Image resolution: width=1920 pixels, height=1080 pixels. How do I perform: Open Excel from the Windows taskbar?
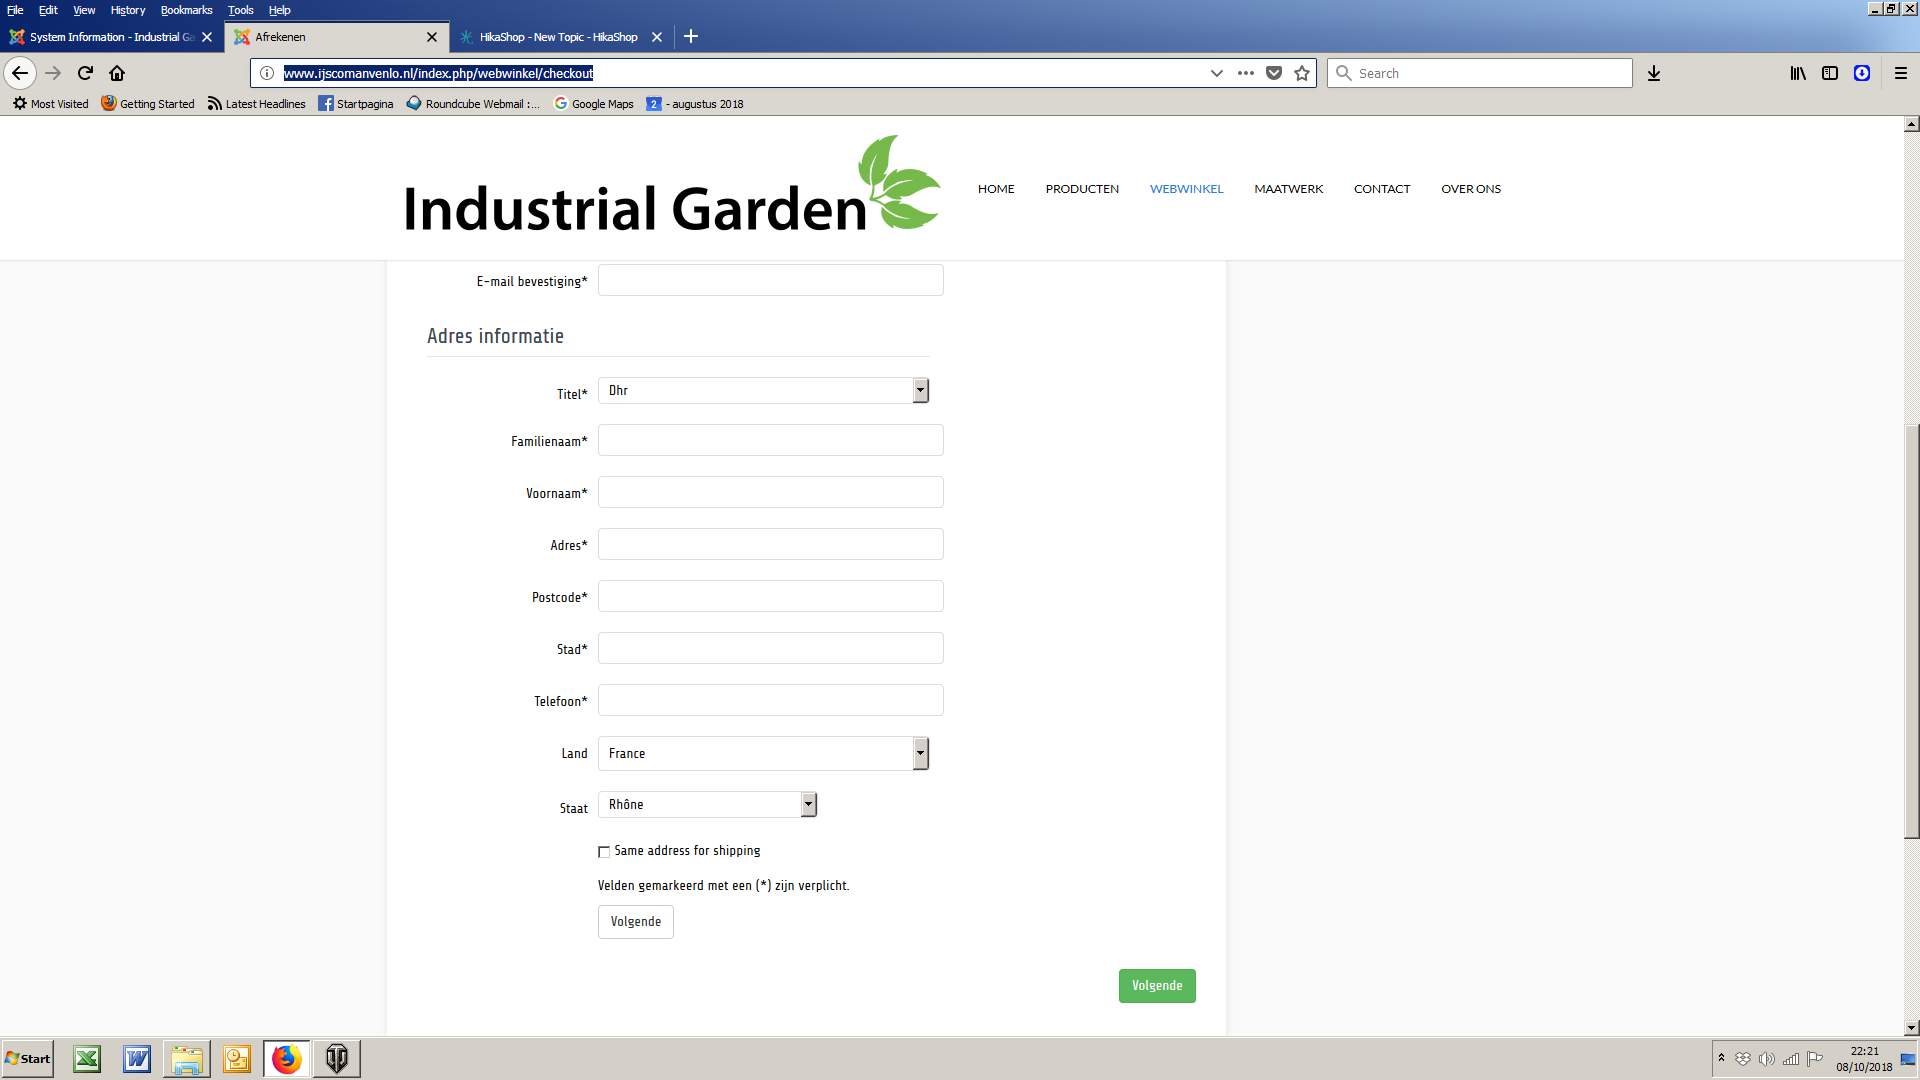tap(87, 1059)
